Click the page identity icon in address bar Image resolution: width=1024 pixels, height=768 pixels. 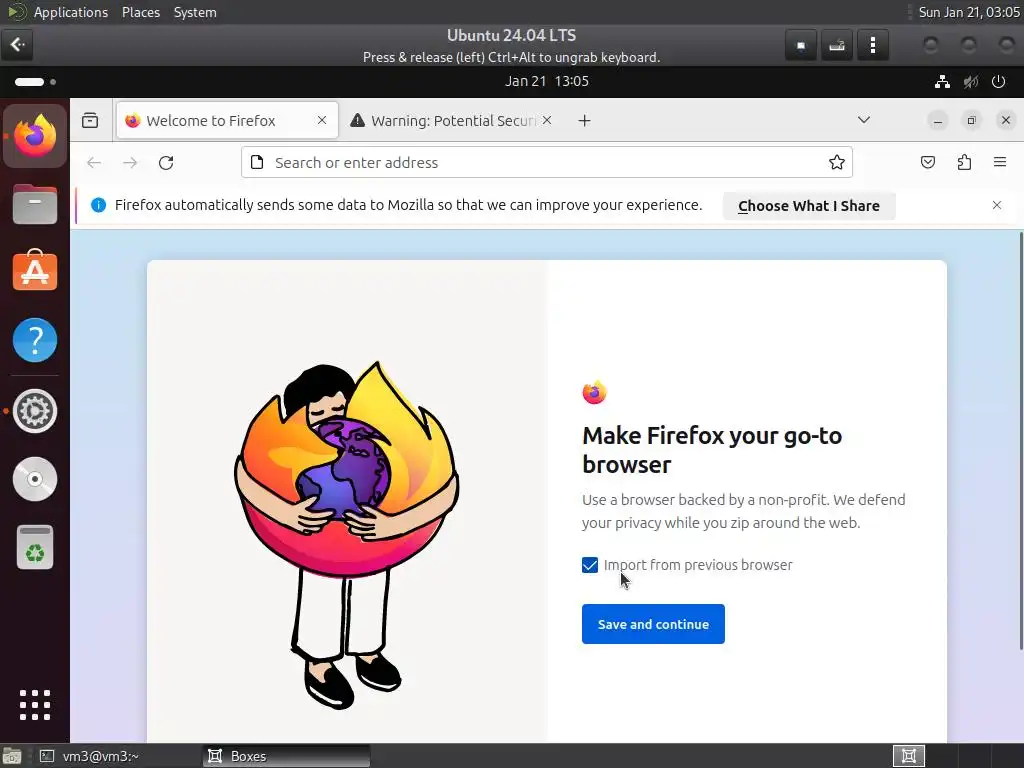pos(257,163)
